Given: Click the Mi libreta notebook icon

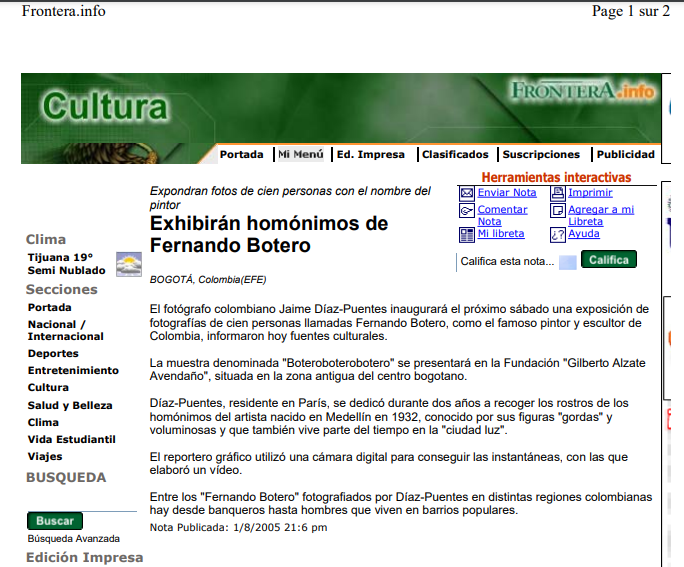Looking at the screenshot, I should 466,234.
